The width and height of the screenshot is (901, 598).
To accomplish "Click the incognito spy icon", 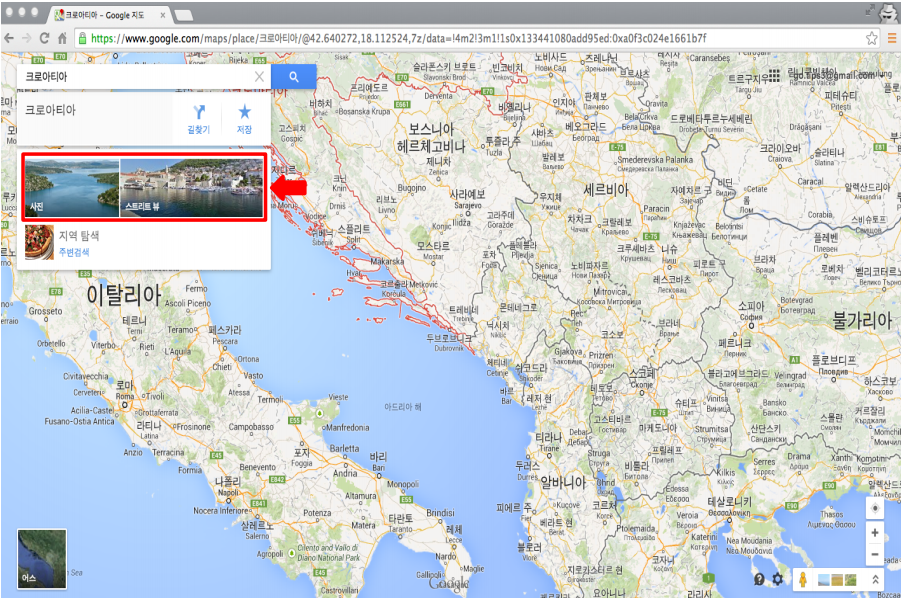I will (889, 13).
